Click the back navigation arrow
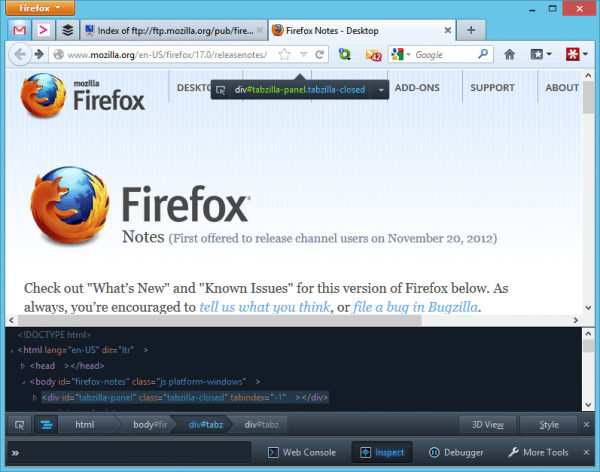Viewport: 600px width, 472px height. click(x=22, y=54)
